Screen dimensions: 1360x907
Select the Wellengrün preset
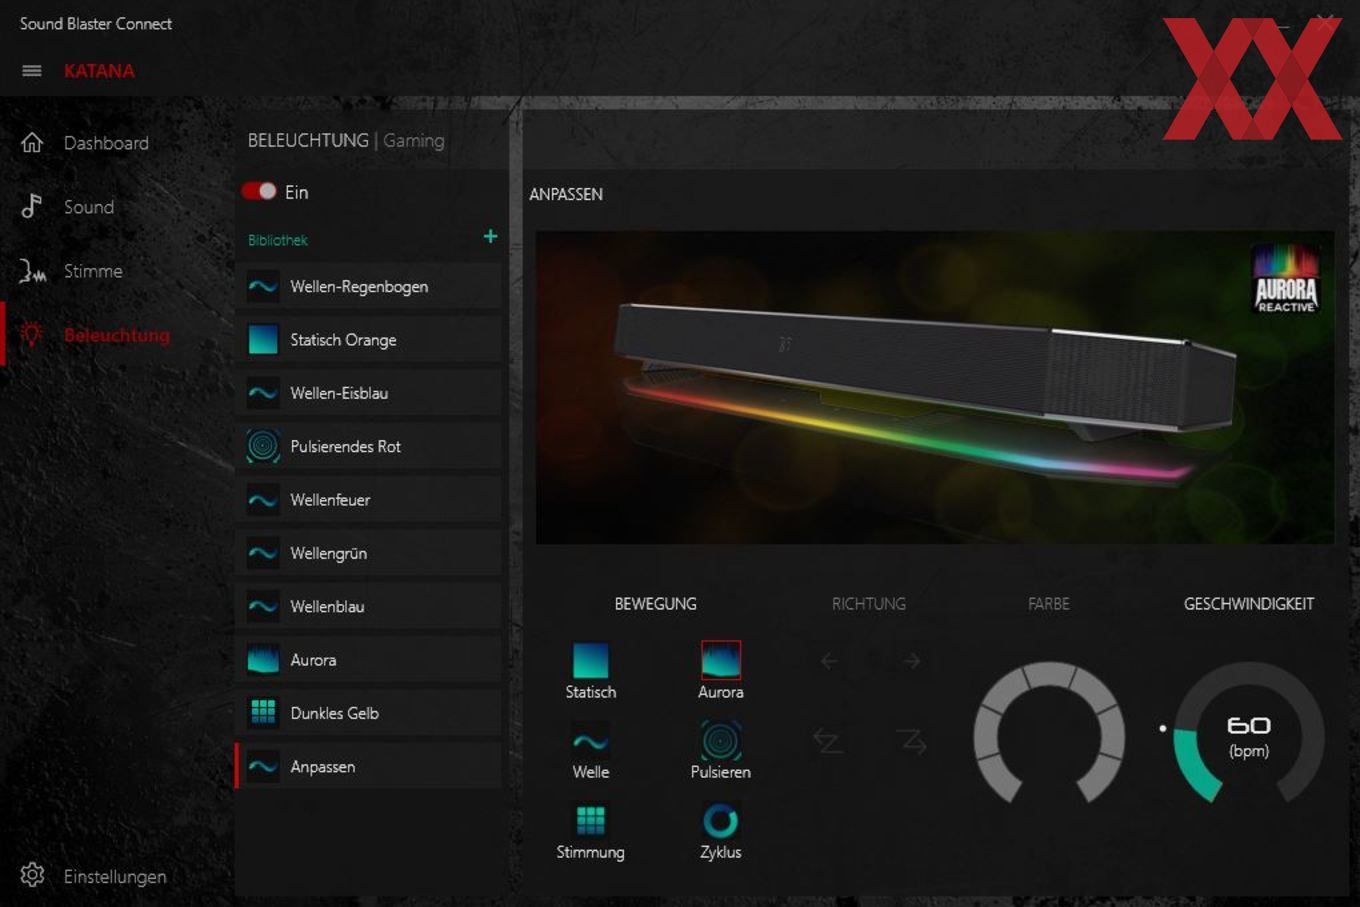(369, 553)
